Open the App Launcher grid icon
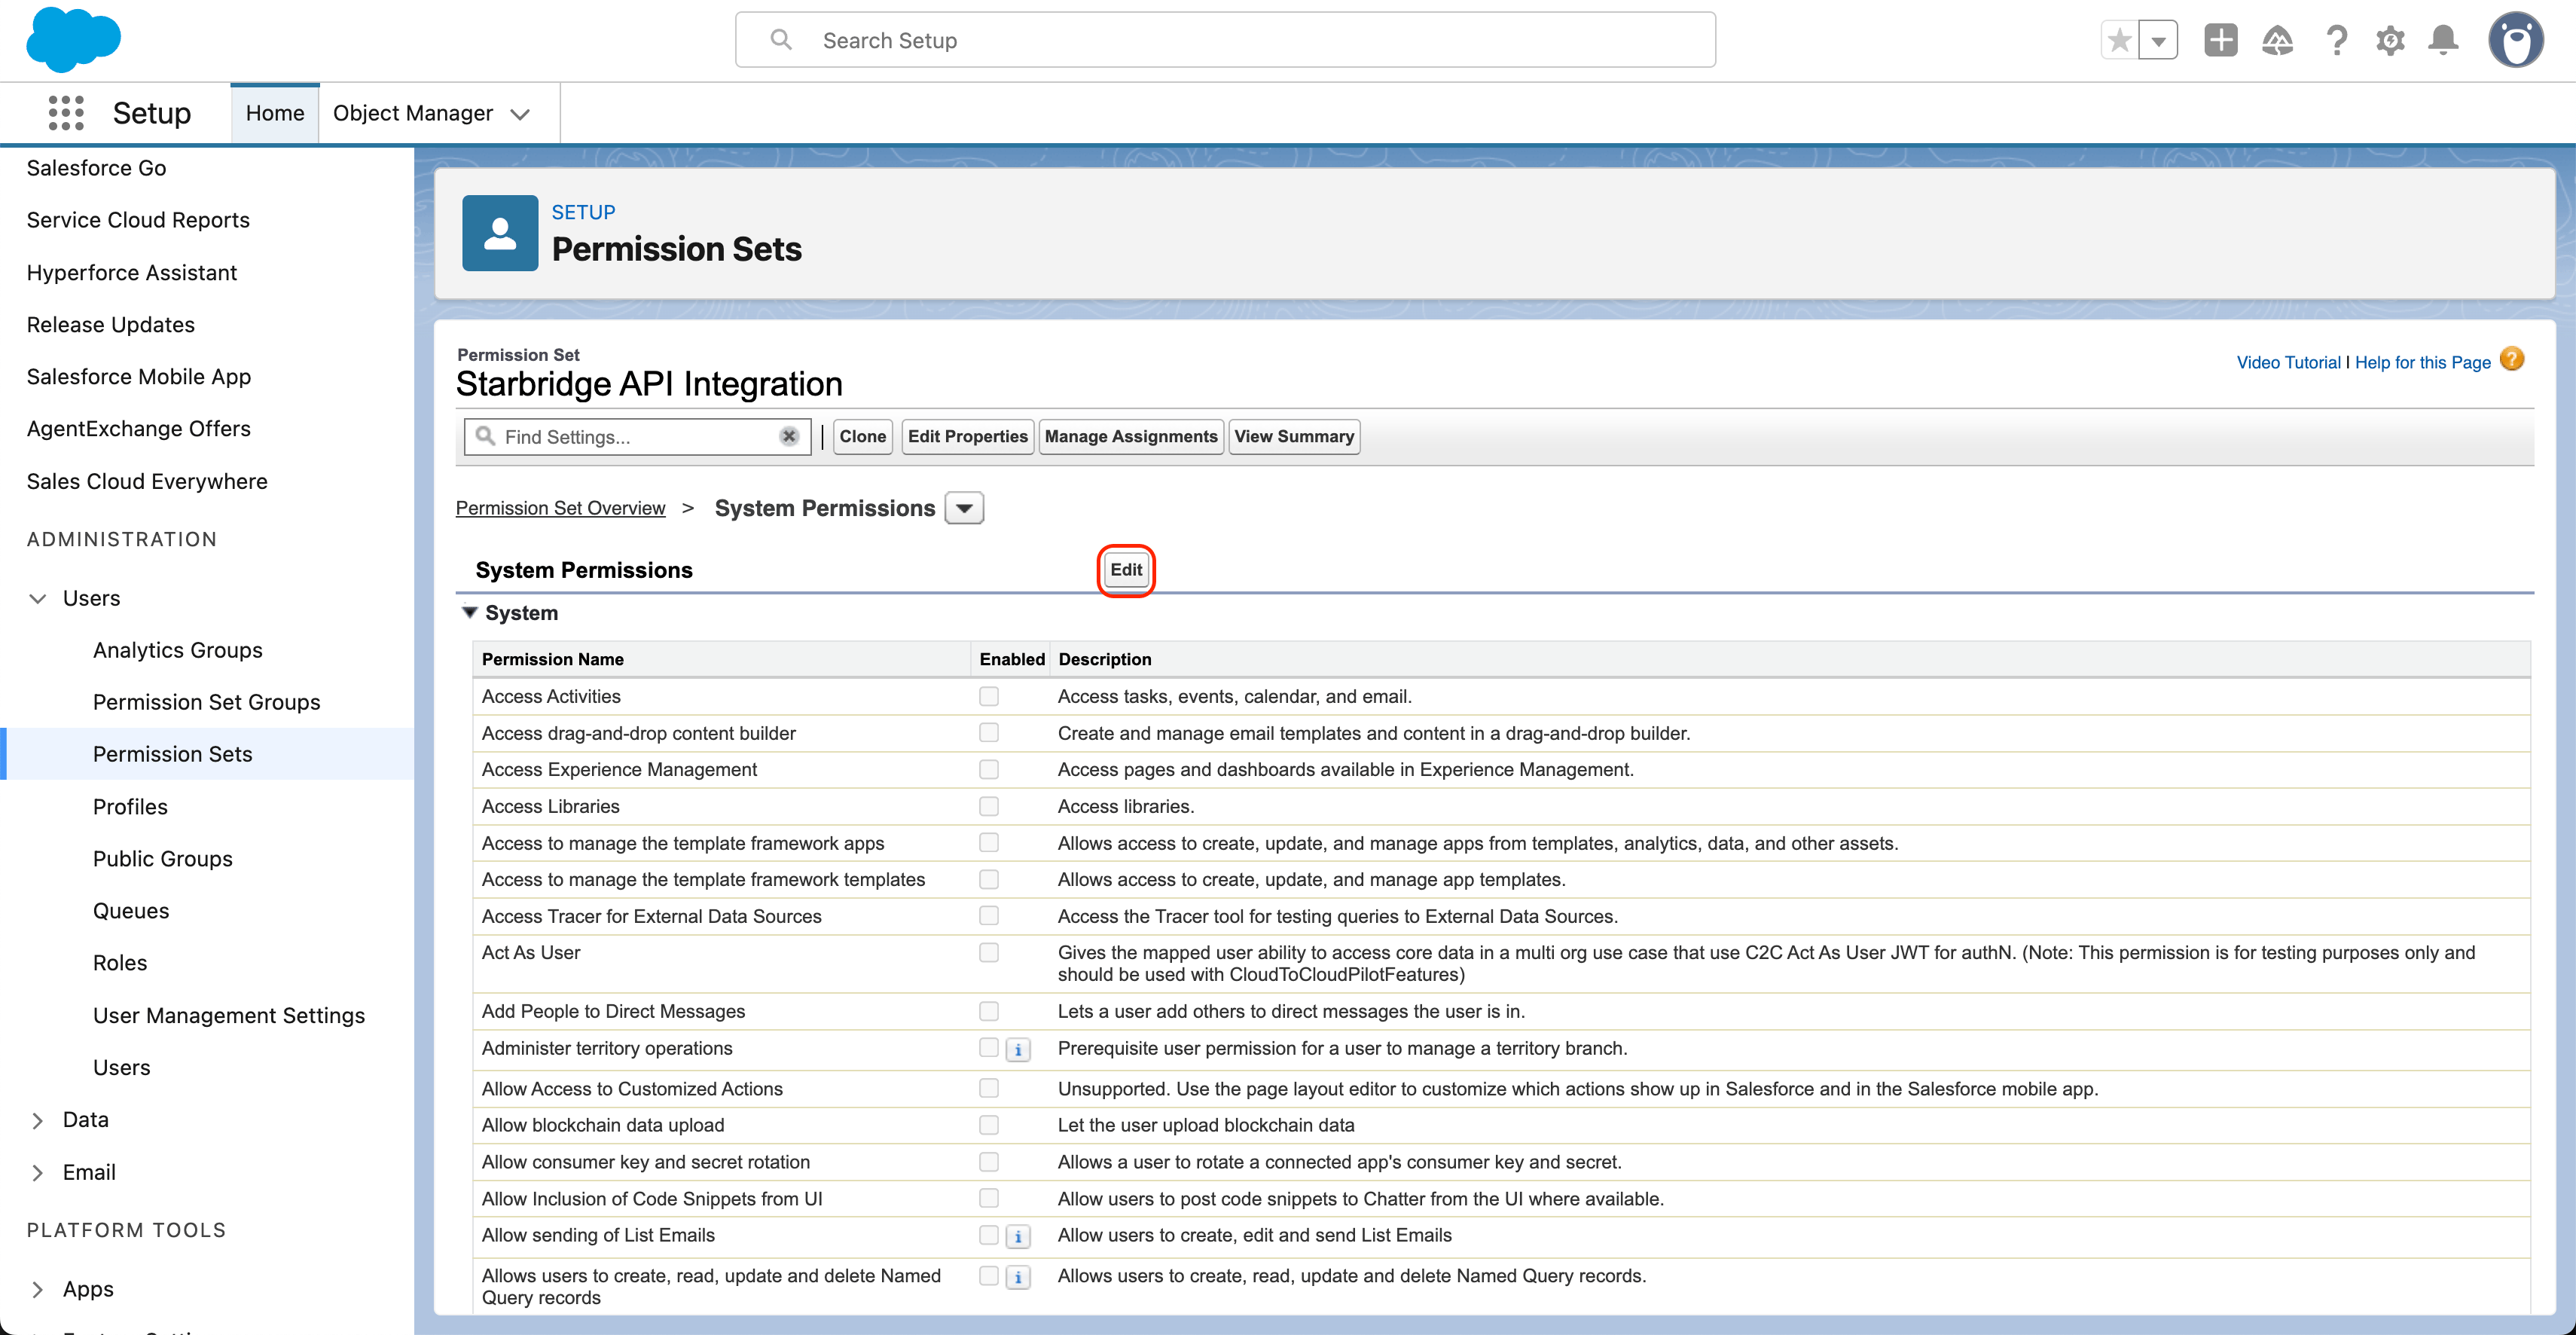Viewport: 2576px width, 1335px height. [x=66, y=113]
